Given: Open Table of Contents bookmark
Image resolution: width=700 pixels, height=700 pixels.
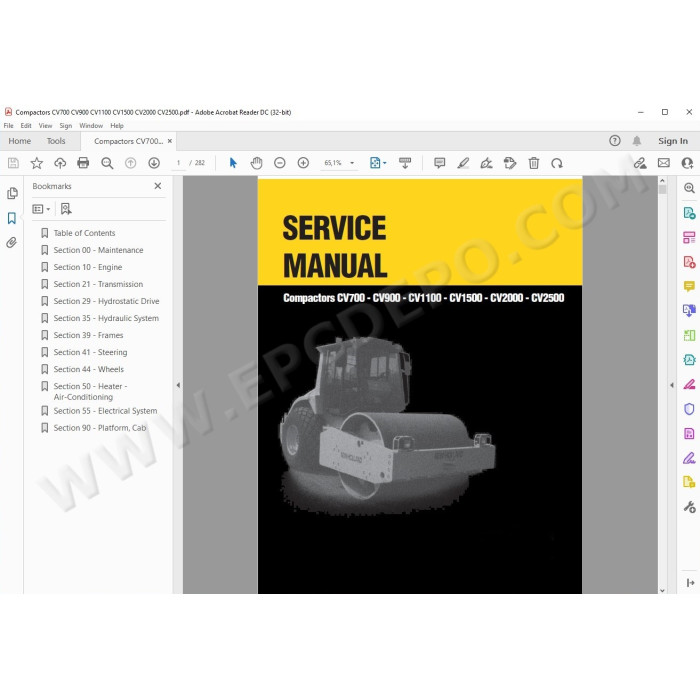Looking at the screenshot, I should tap(84, 233).
